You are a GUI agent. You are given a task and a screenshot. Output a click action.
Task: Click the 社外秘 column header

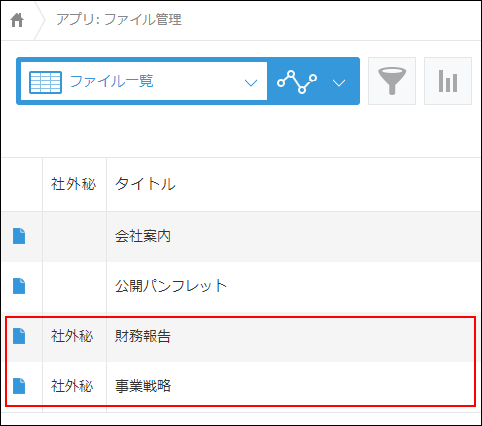point(74,184)
